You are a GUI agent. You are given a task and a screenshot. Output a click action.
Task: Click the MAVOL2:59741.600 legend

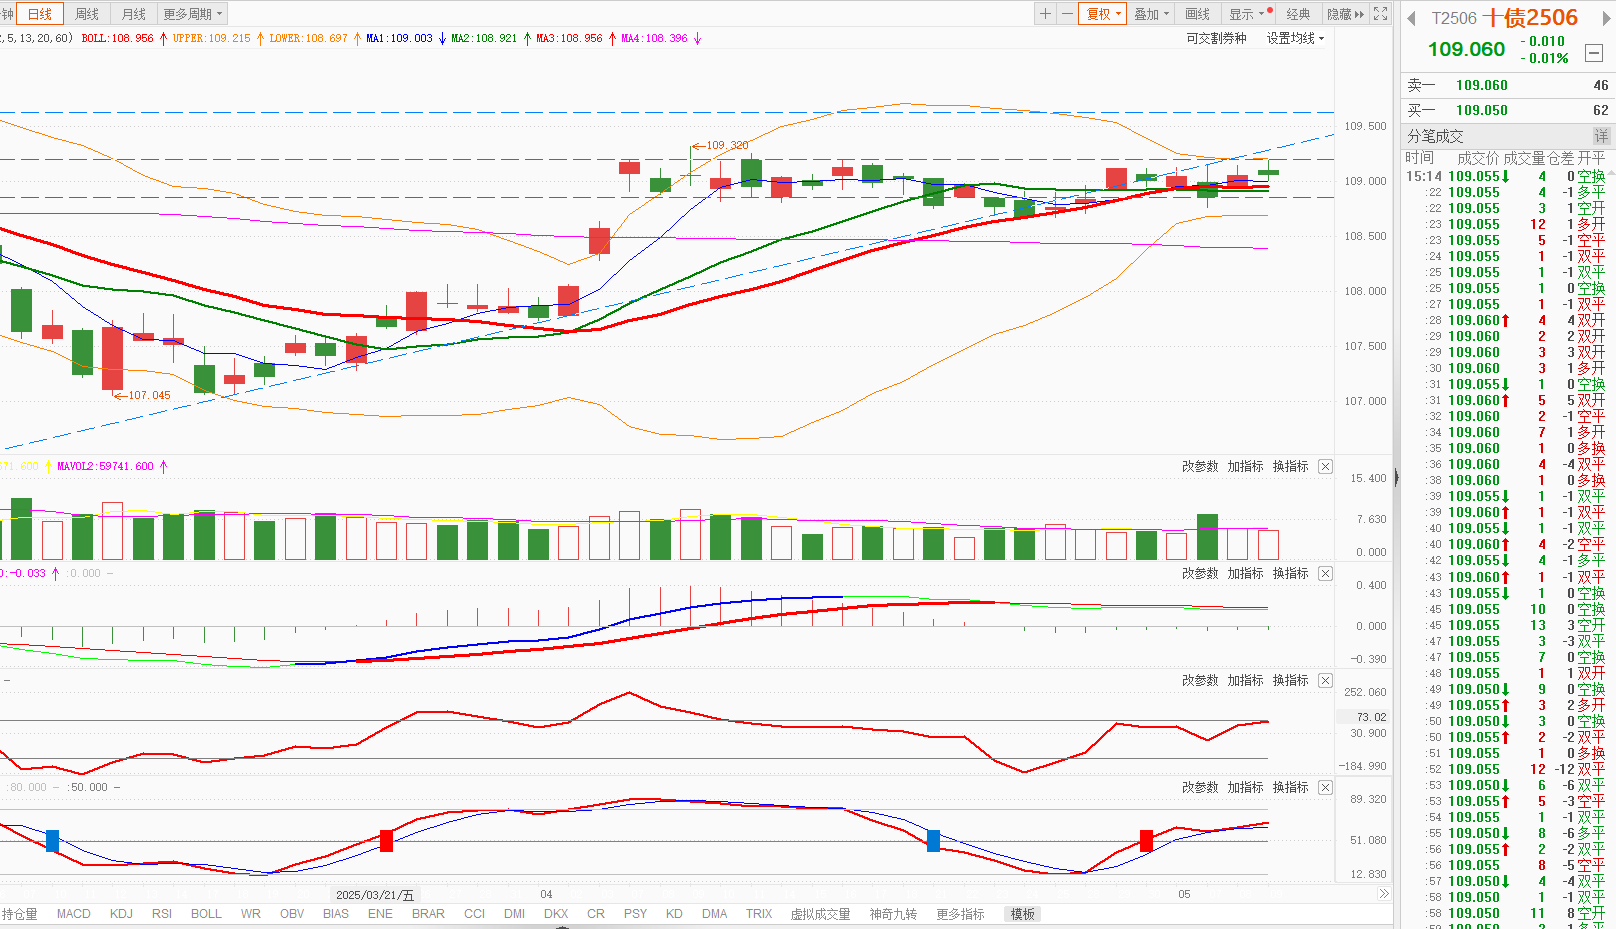pos(105,466)
